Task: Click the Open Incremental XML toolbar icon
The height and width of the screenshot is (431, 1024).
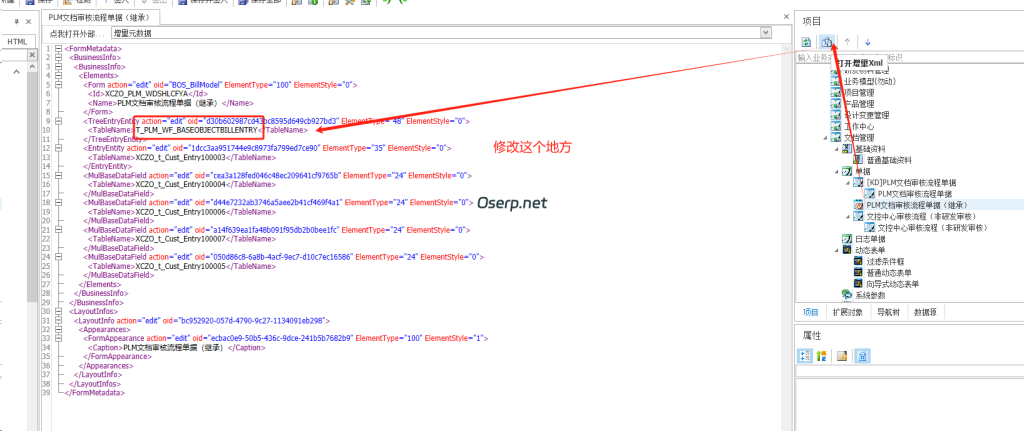Action: (827, 41)
